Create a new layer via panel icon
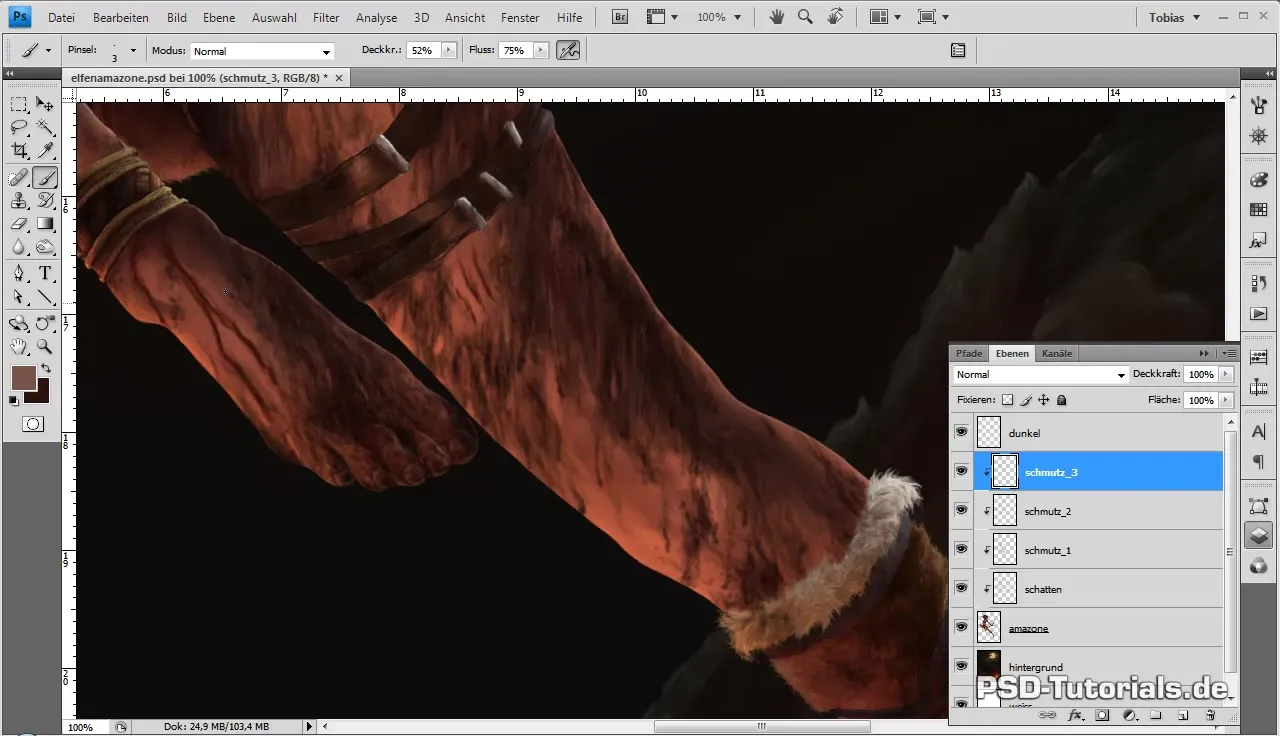 (x=1182, y=715)
